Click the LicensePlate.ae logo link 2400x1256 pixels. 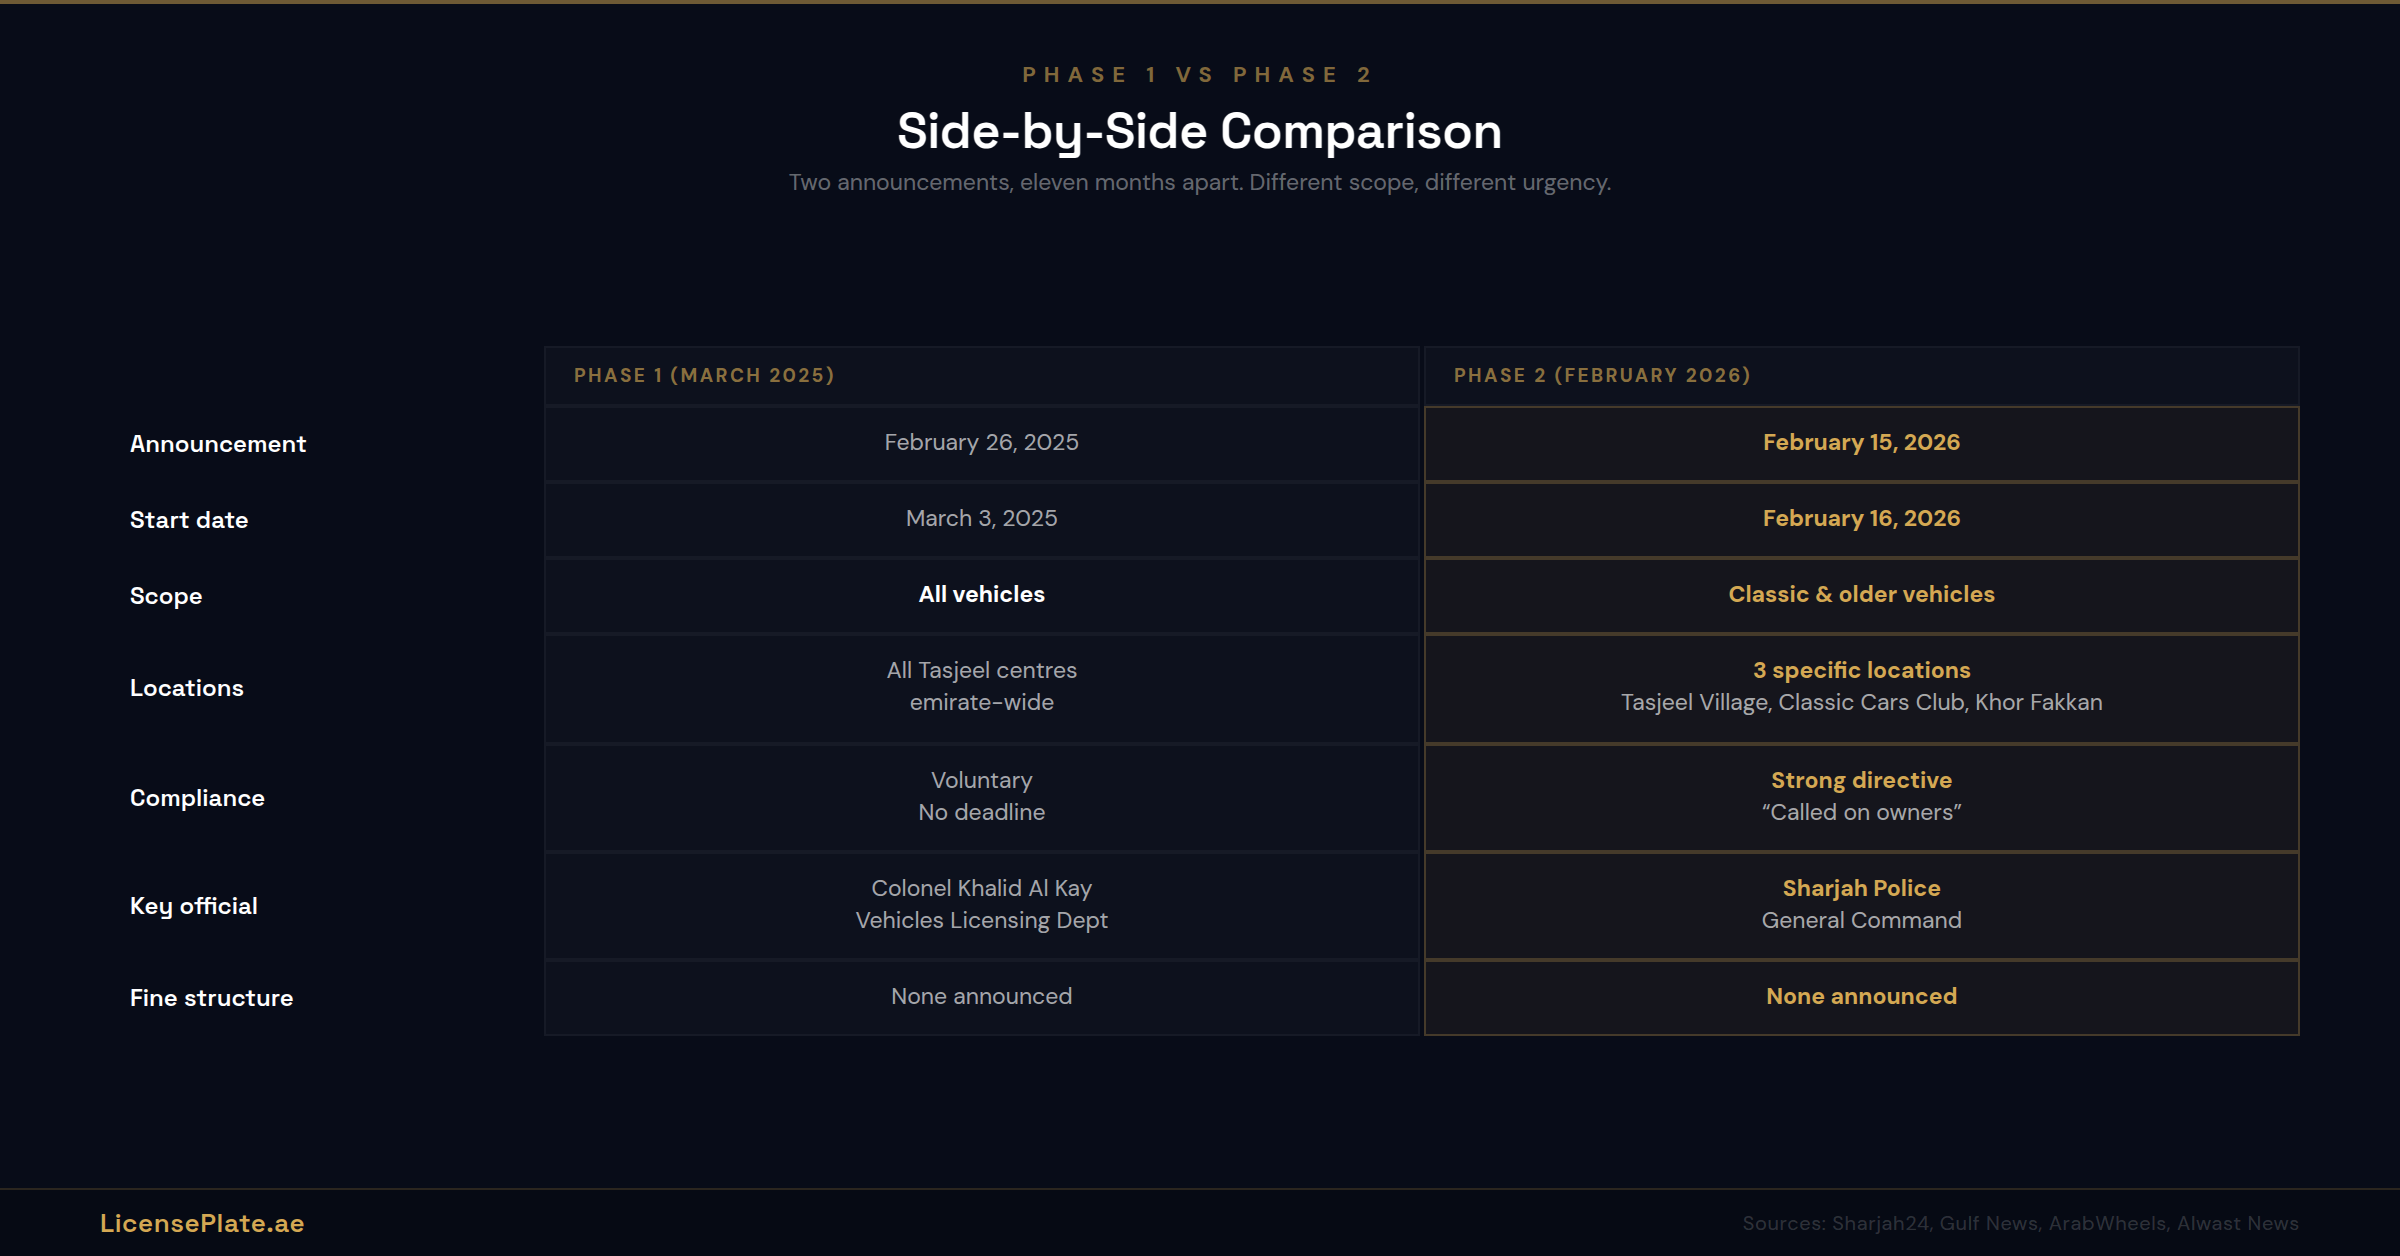coord(202,1223)
